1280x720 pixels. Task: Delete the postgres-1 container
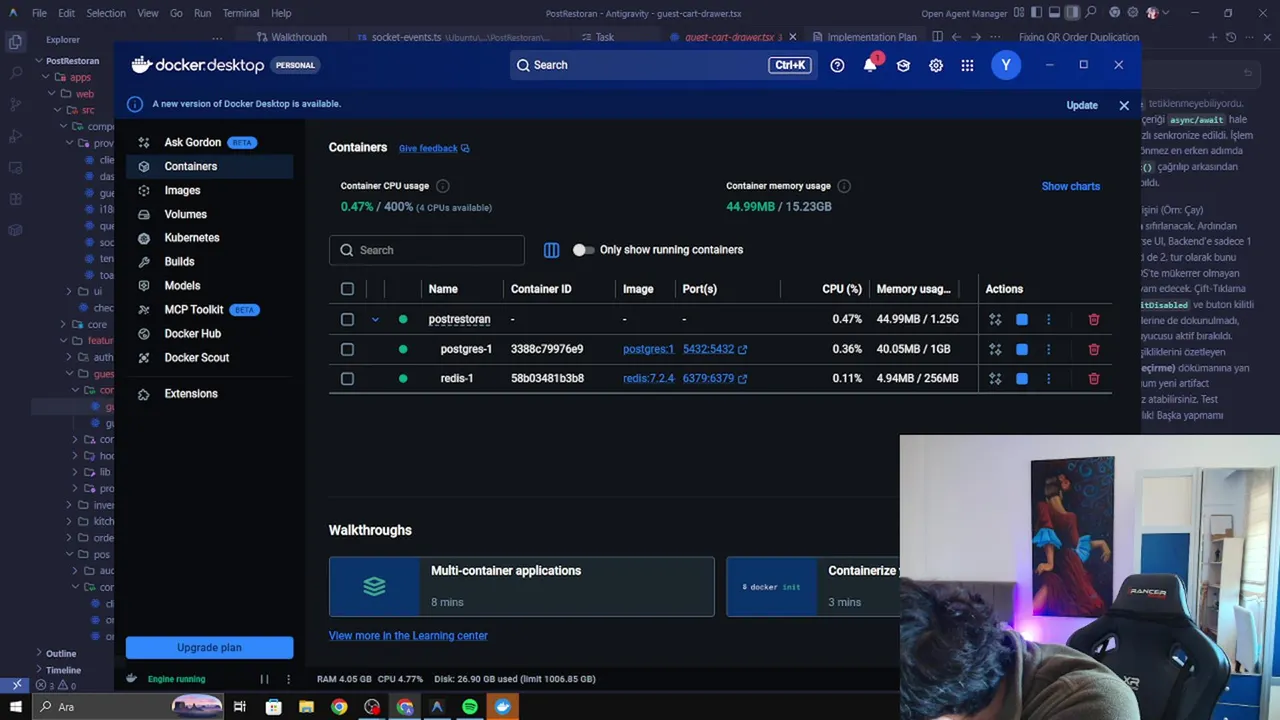(x=1093, y=349)
